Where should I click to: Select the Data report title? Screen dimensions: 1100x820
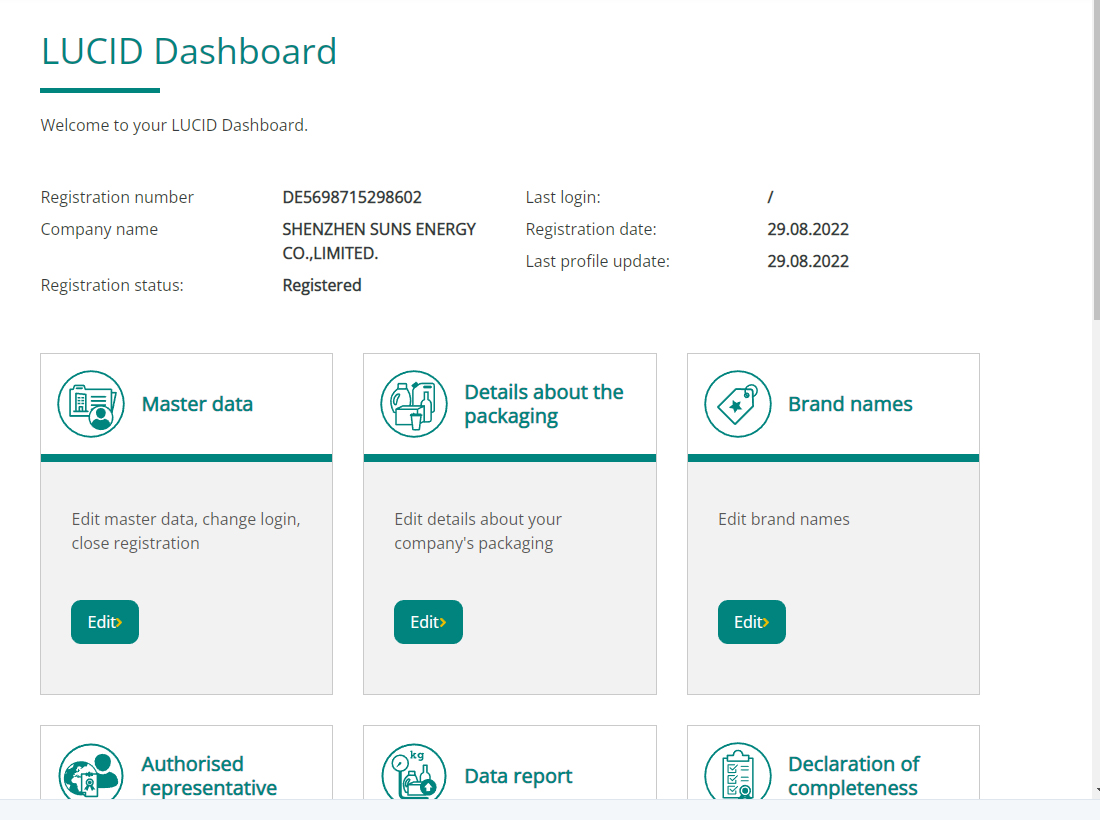[x=518, y=776]
